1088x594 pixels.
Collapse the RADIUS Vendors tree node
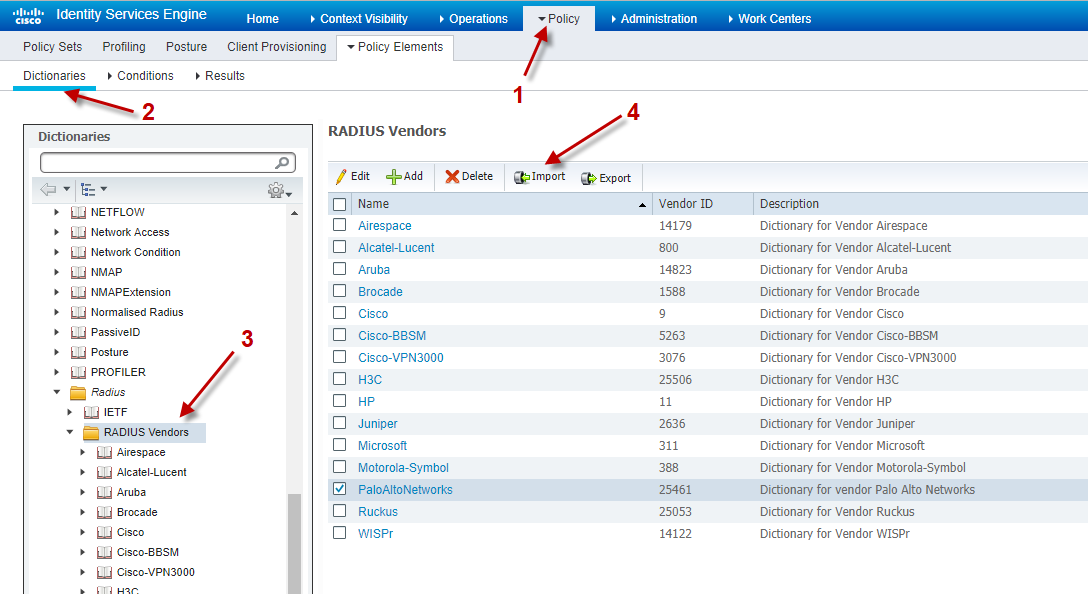click(x=69, y=432)
